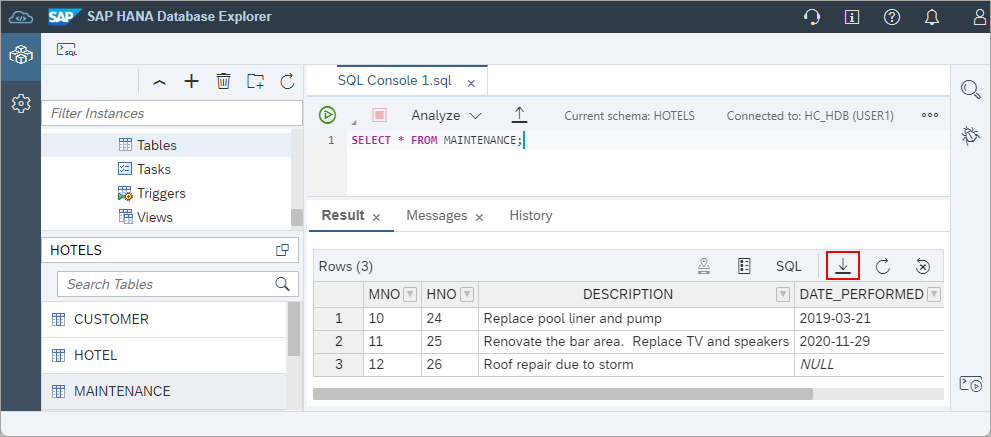
Task: Open the CUSTOMER table
Action: 164,319
